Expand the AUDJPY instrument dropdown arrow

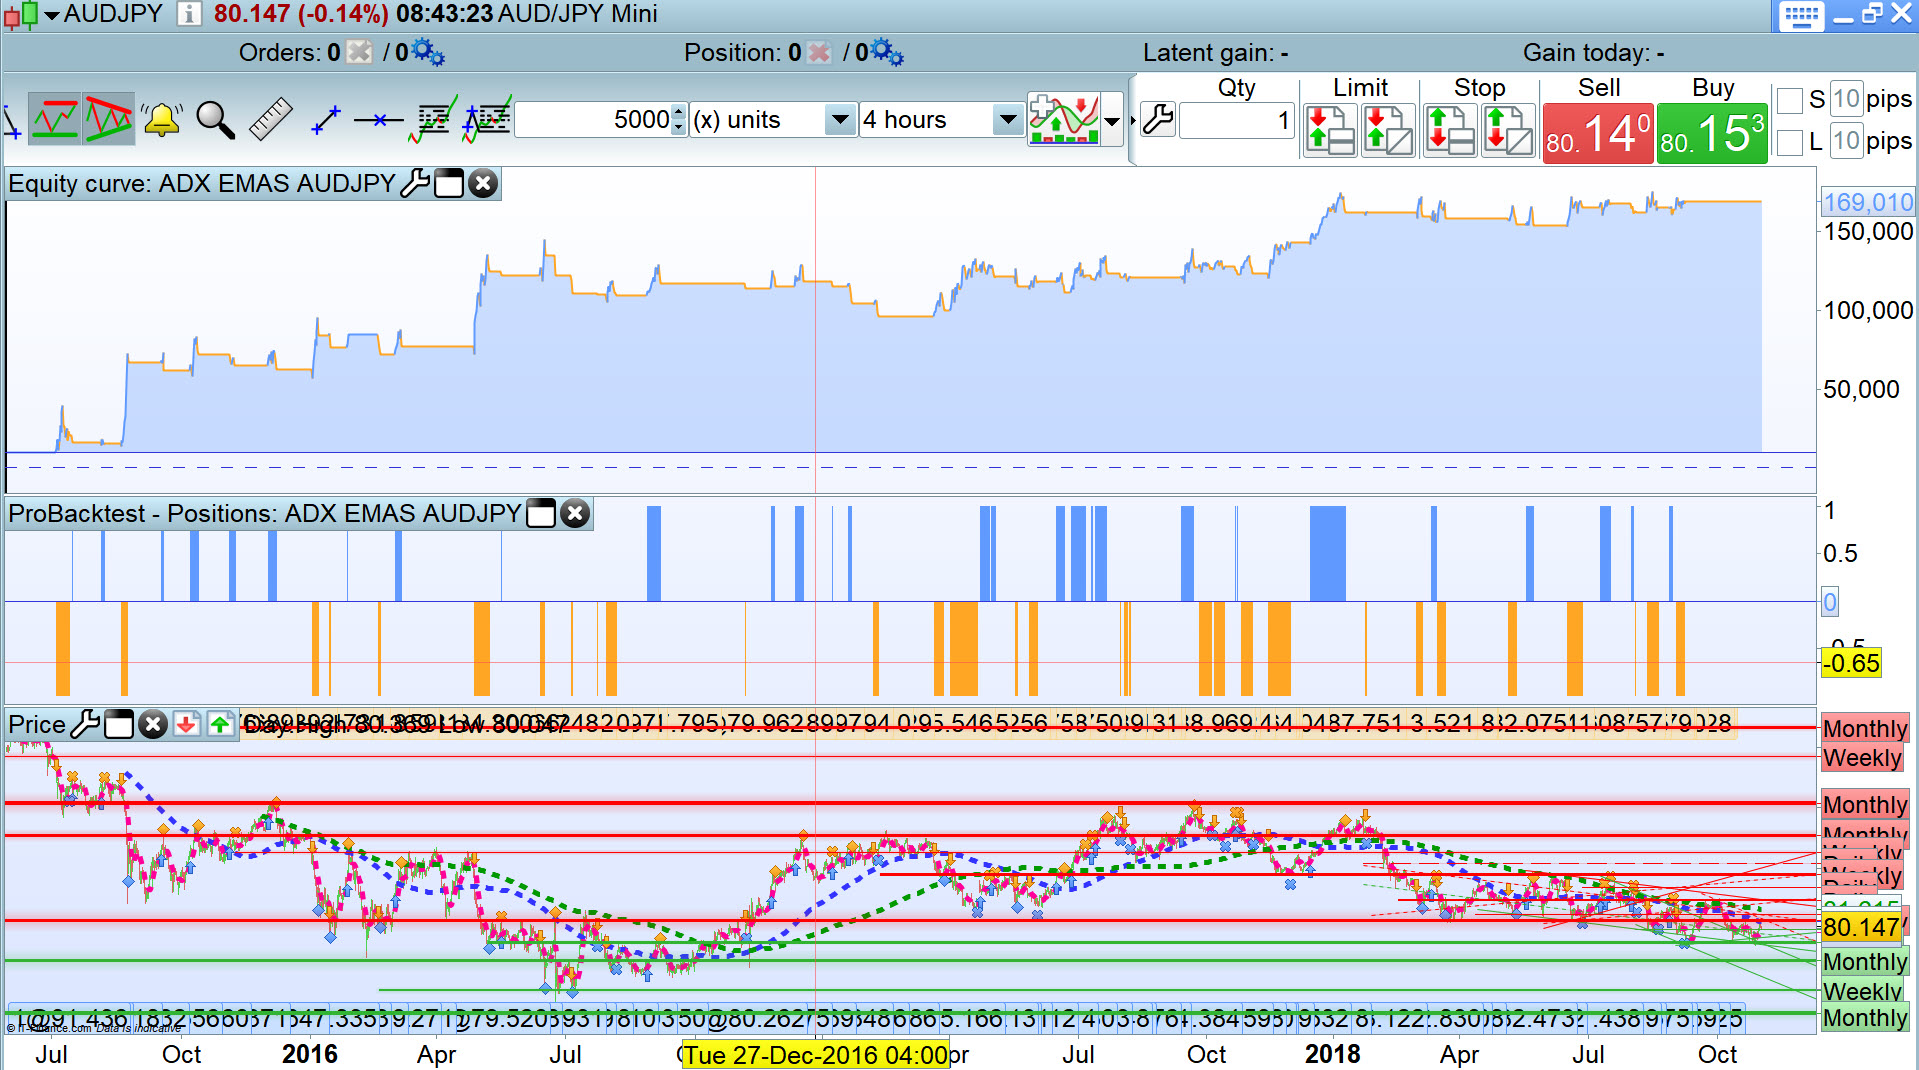52,15
